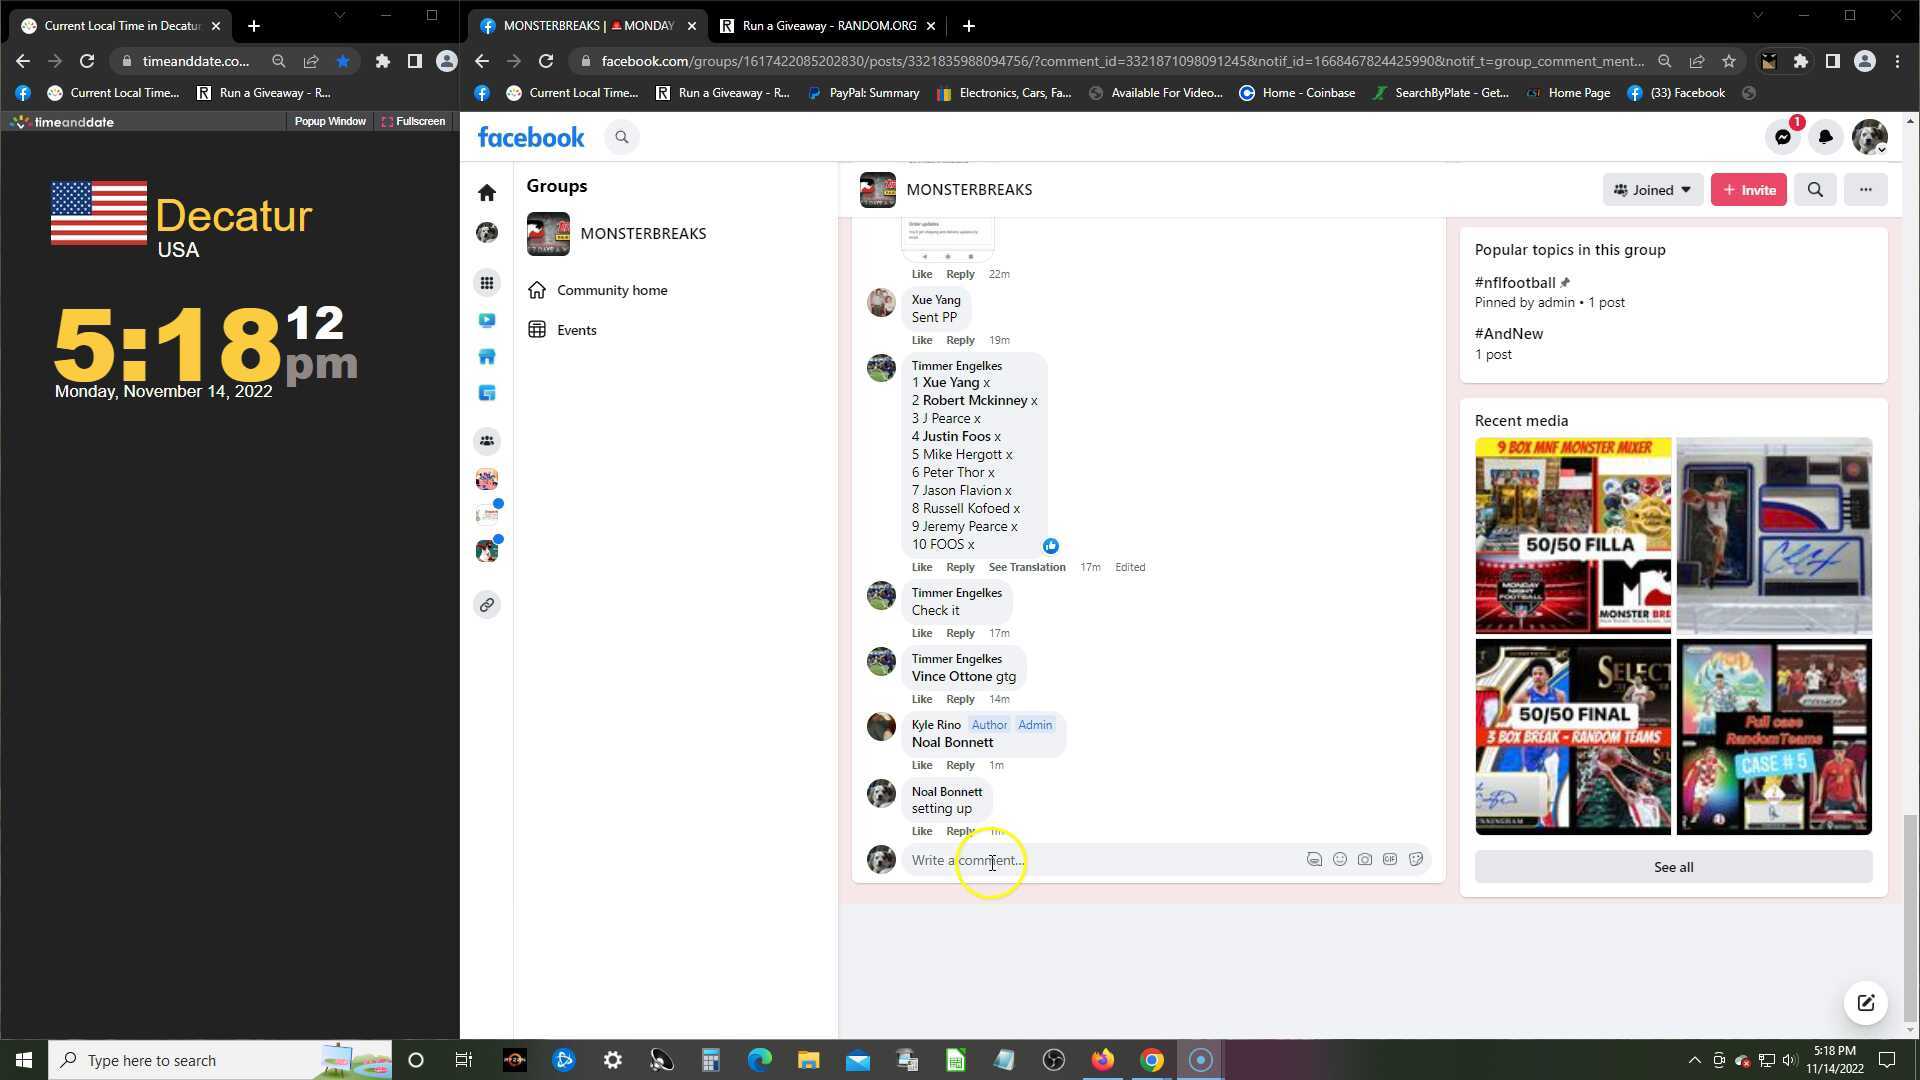Like Kyle Rino's Noal Bonnett comment

point(921,765)
